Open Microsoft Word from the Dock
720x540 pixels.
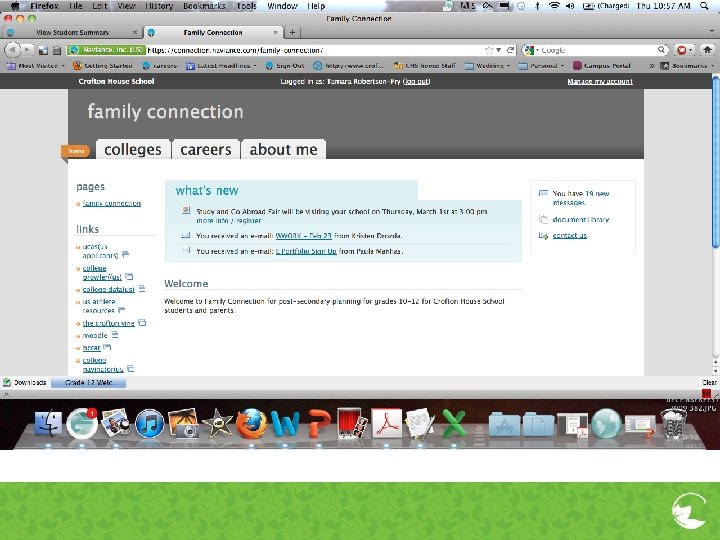(x=285, y=423)
